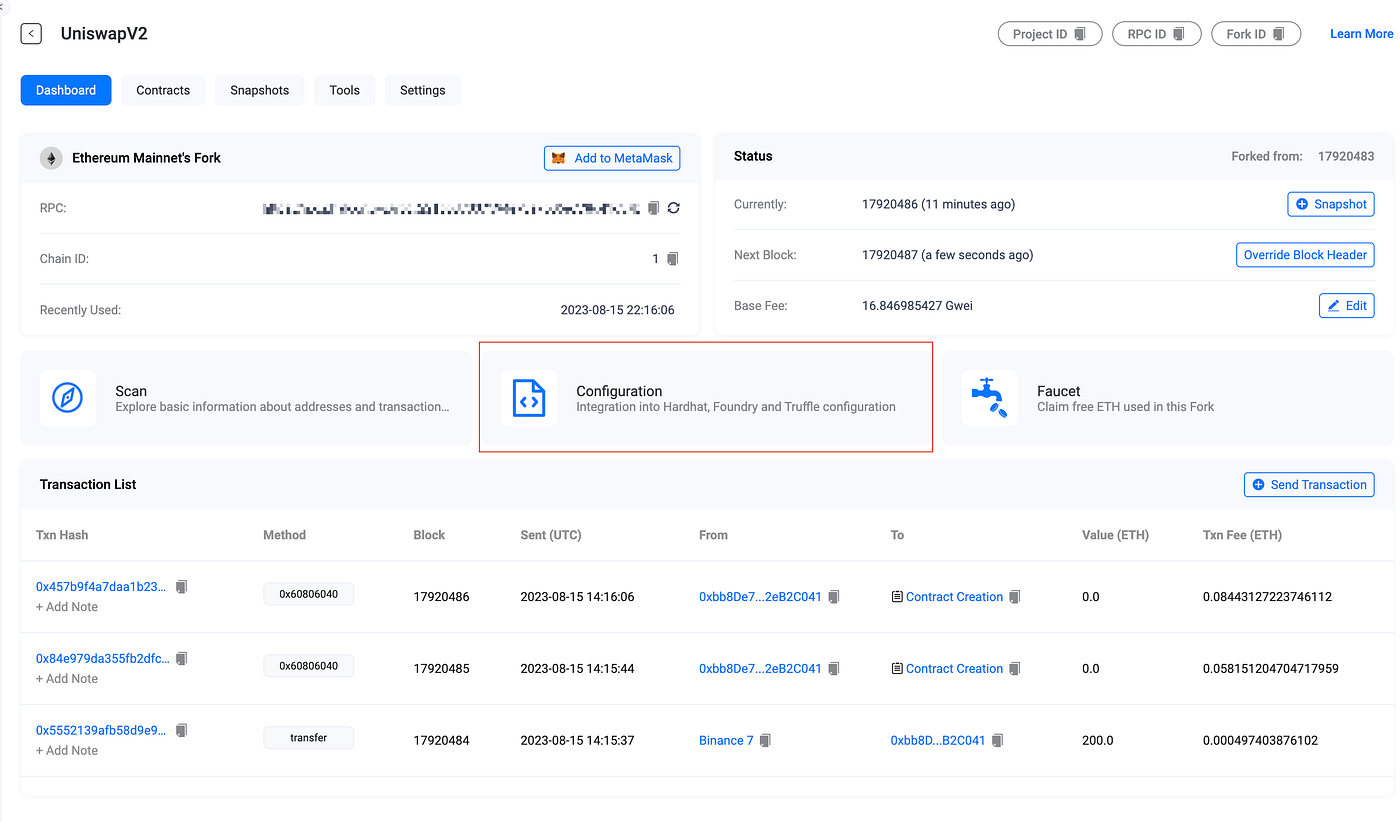
Task: Open transaction hash 0x5552139afb58d9e9
Action: (x=102, y=731)
